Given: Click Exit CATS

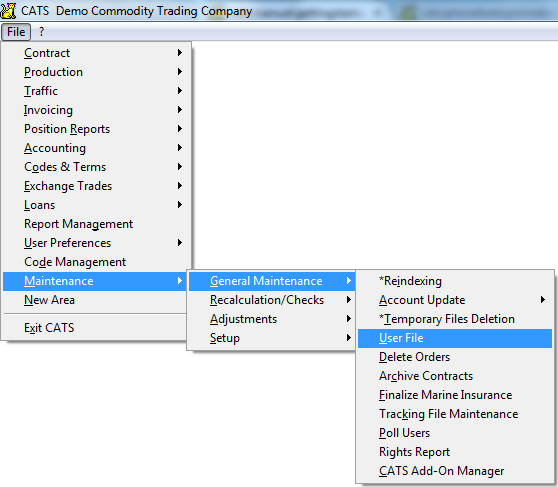Looking at the screenshot, I should [94, 328].
